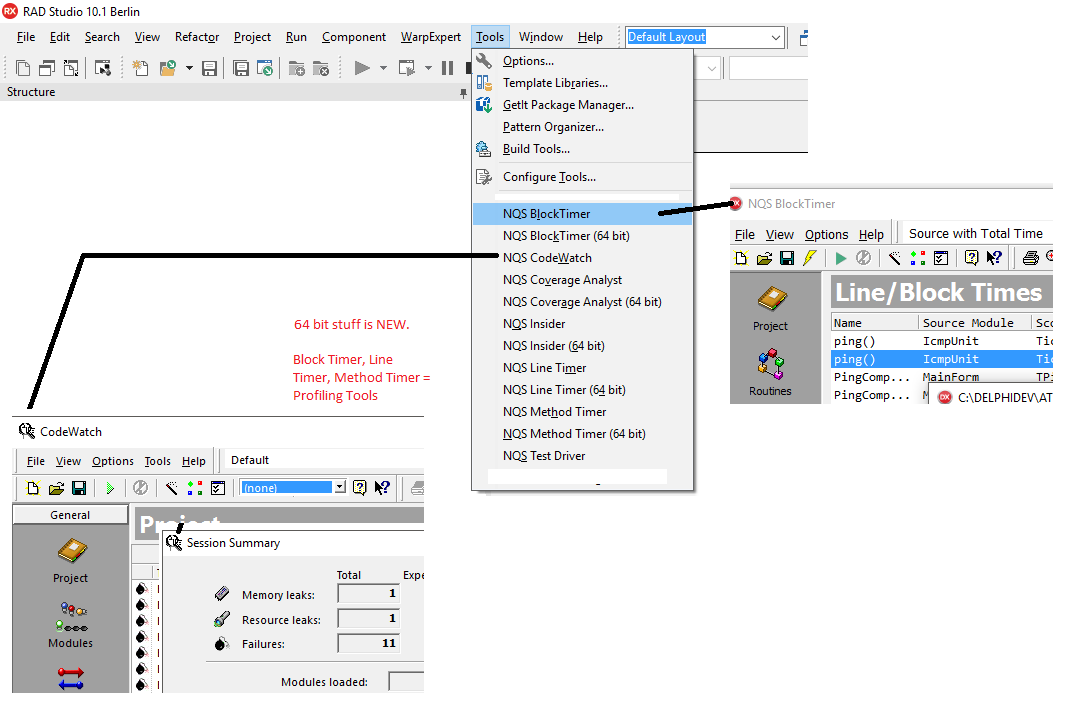Click the Open folder icon in BlockTimer toolbar
Image resolution: width=1080 pixels, height=704 pixels.
pos(764,258)
